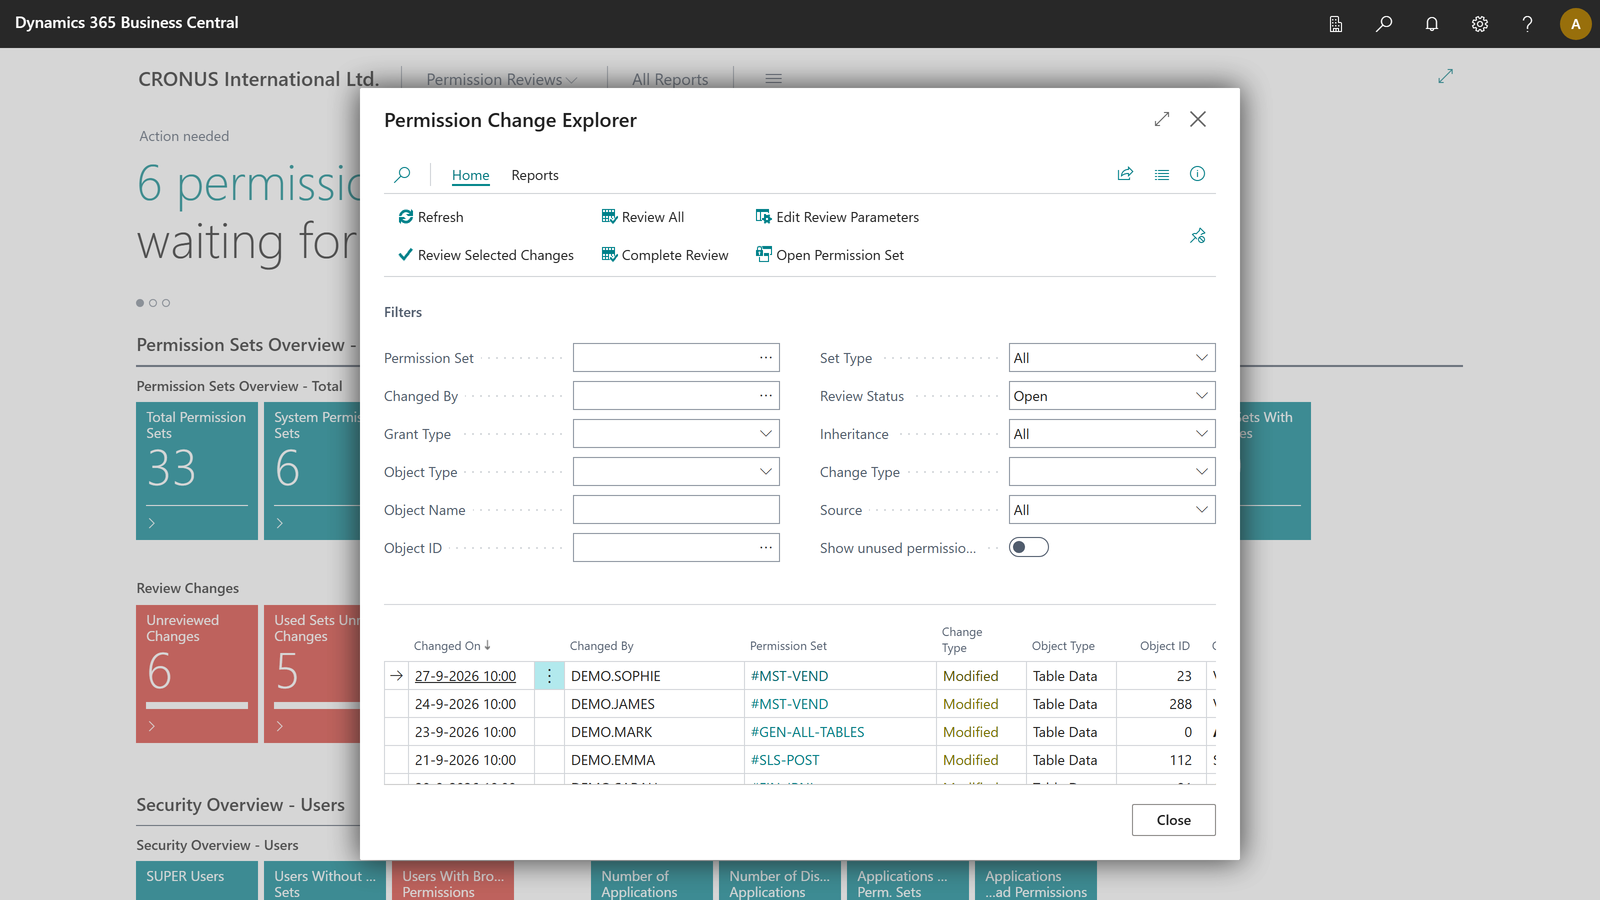Open settings gear in top bar
Image resolution: width=1600 pixels, height=900 pixels.
tap(1480, 24)
